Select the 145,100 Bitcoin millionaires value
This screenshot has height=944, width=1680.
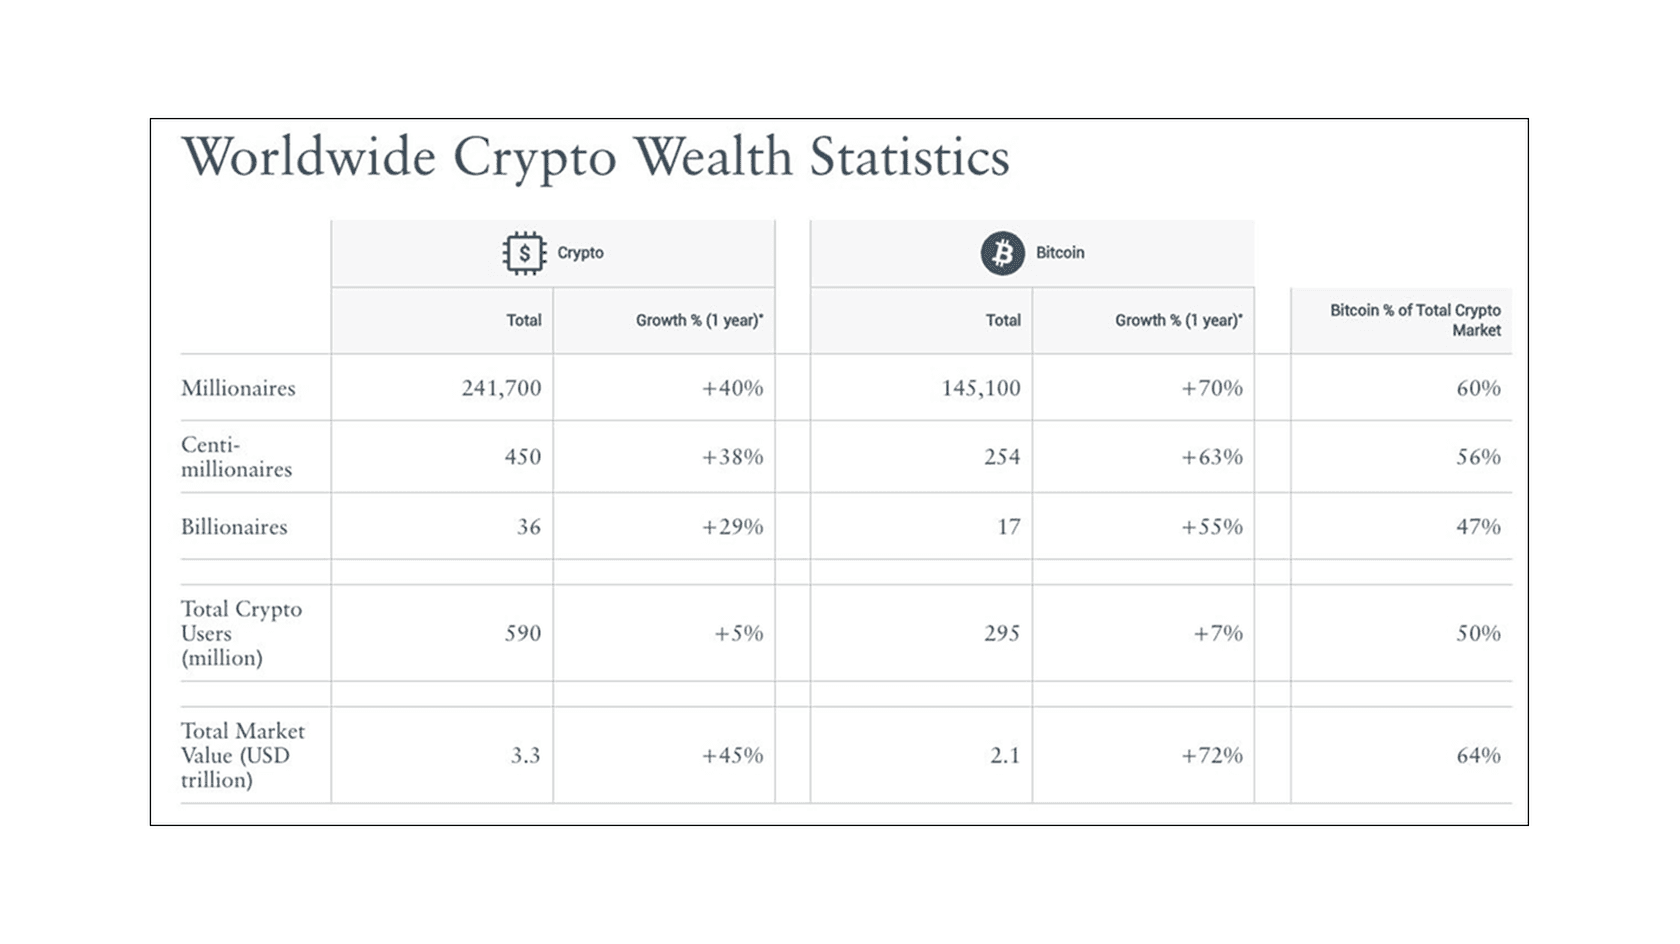(980, 388)
